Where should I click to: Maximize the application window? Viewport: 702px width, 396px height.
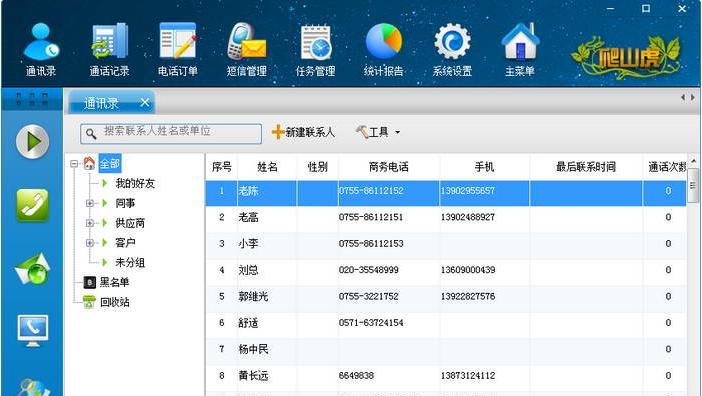(646, 8)
